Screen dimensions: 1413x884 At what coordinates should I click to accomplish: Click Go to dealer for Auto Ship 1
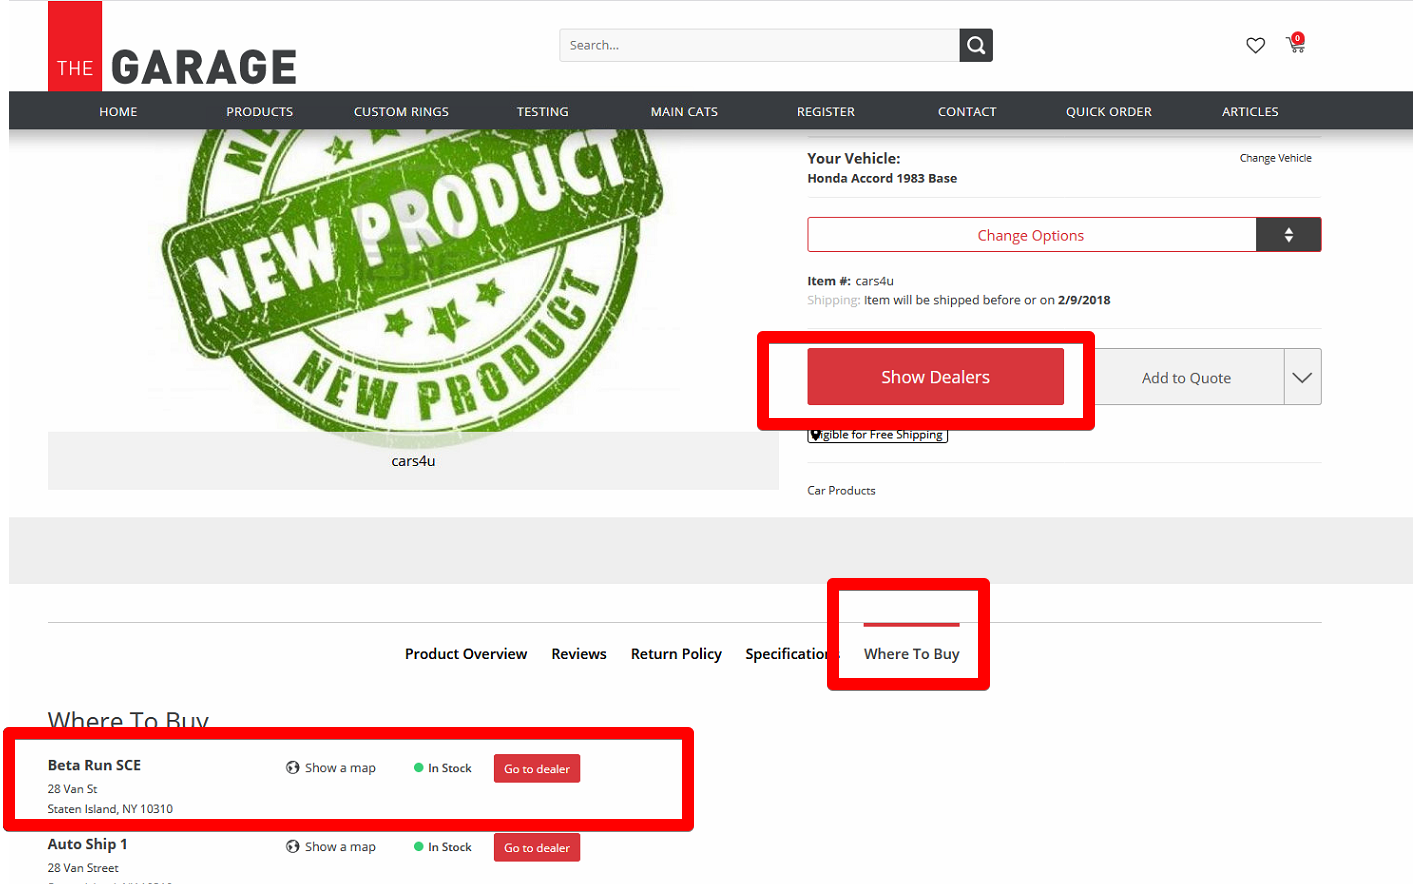[537, 848]
